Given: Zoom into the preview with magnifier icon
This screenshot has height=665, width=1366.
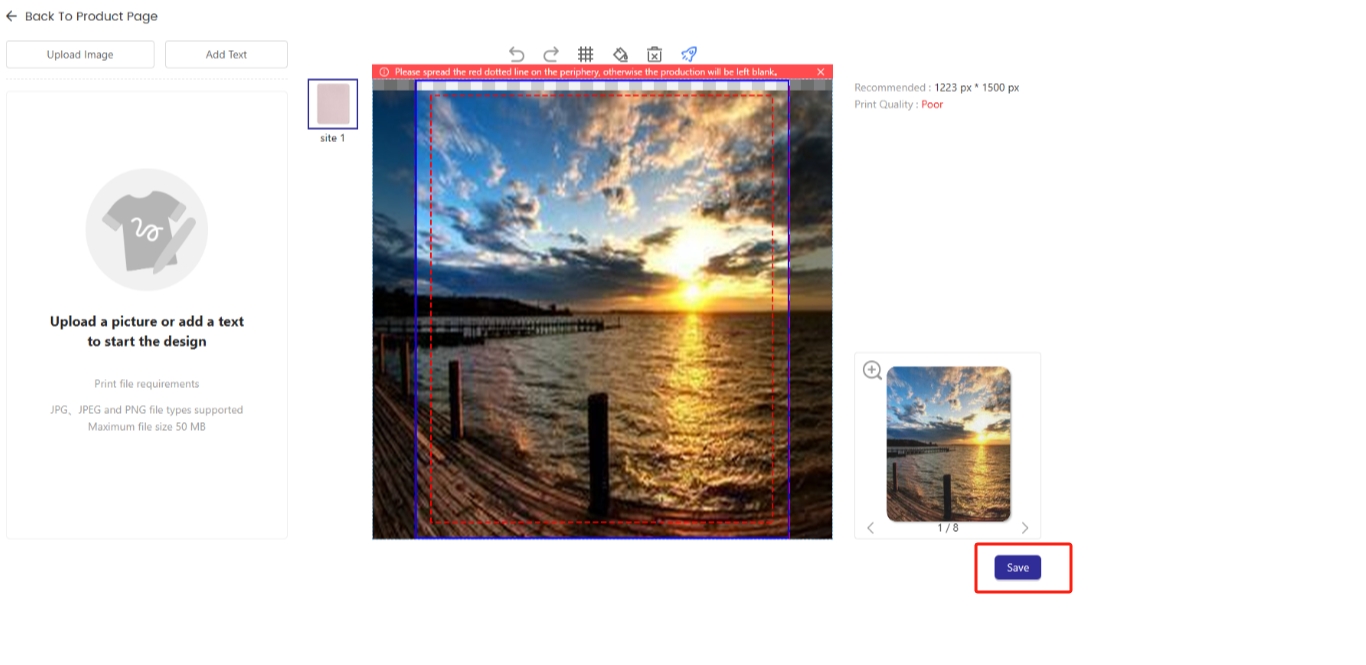Looking at the screenshot, I should [872, 370].
